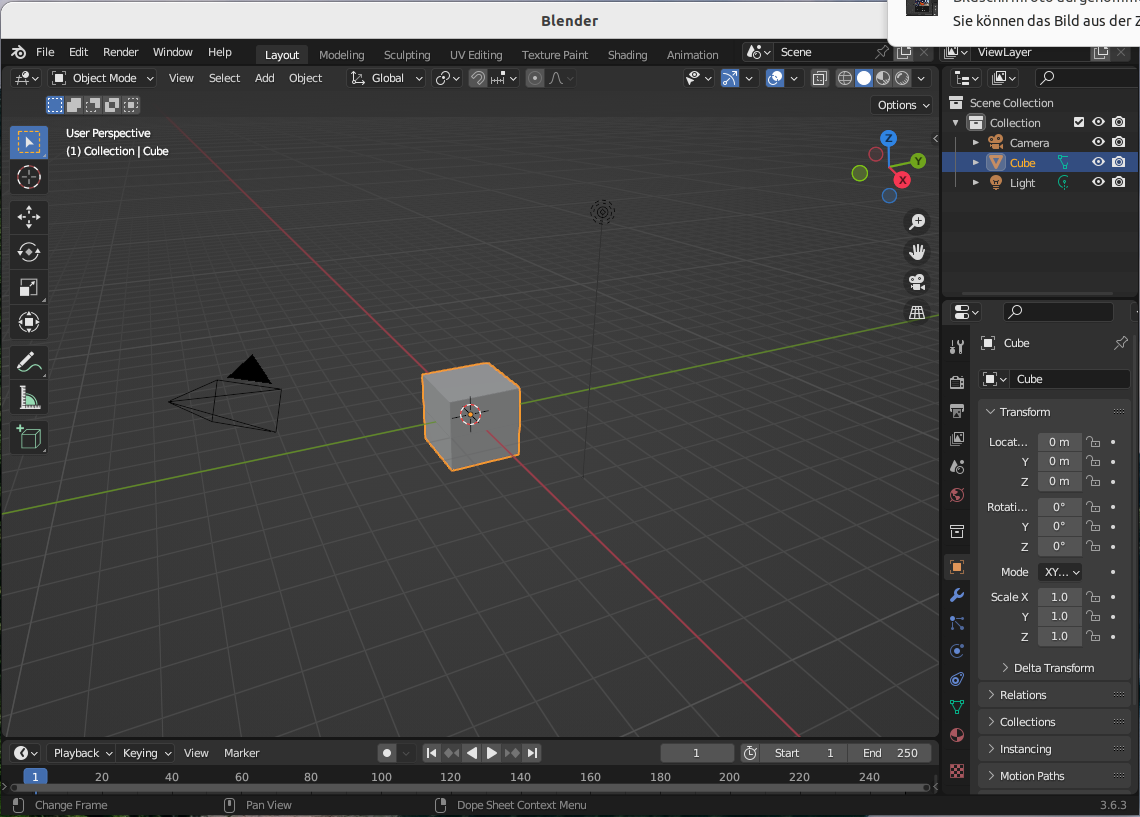This screenshot has height=817, width=1140.
Task: Toggle X-Ray display
Action: 819,78
